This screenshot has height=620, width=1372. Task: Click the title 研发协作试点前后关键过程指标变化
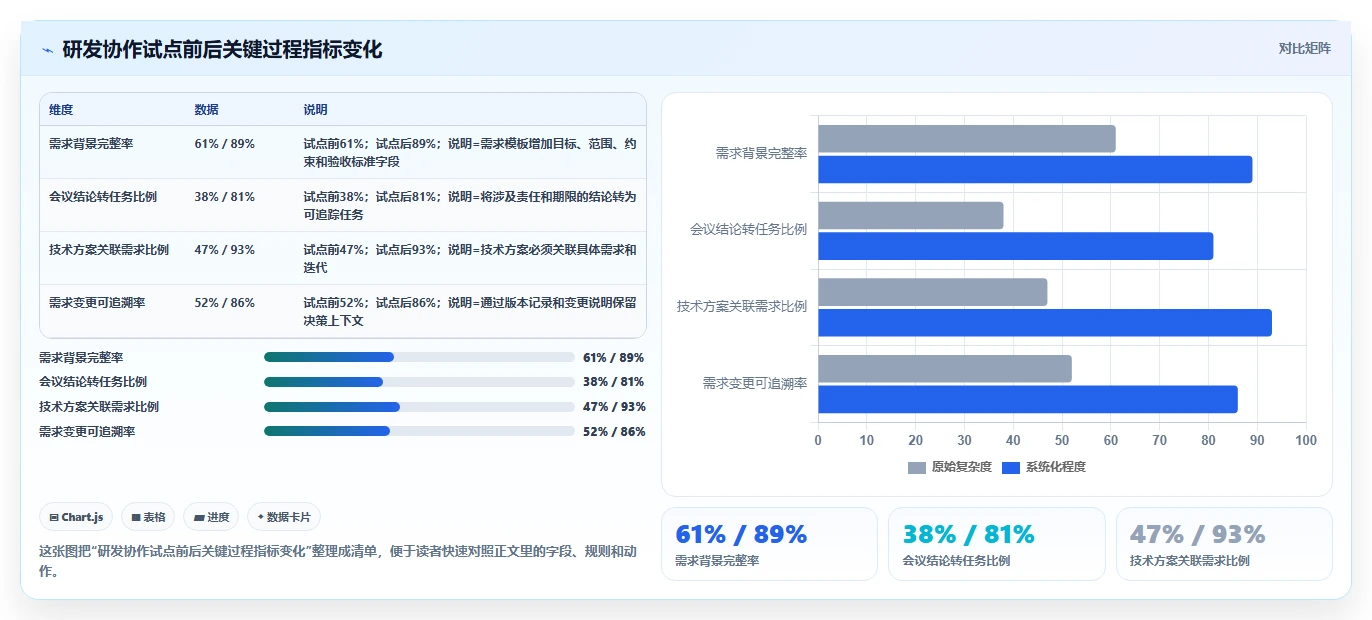point(222,49)
